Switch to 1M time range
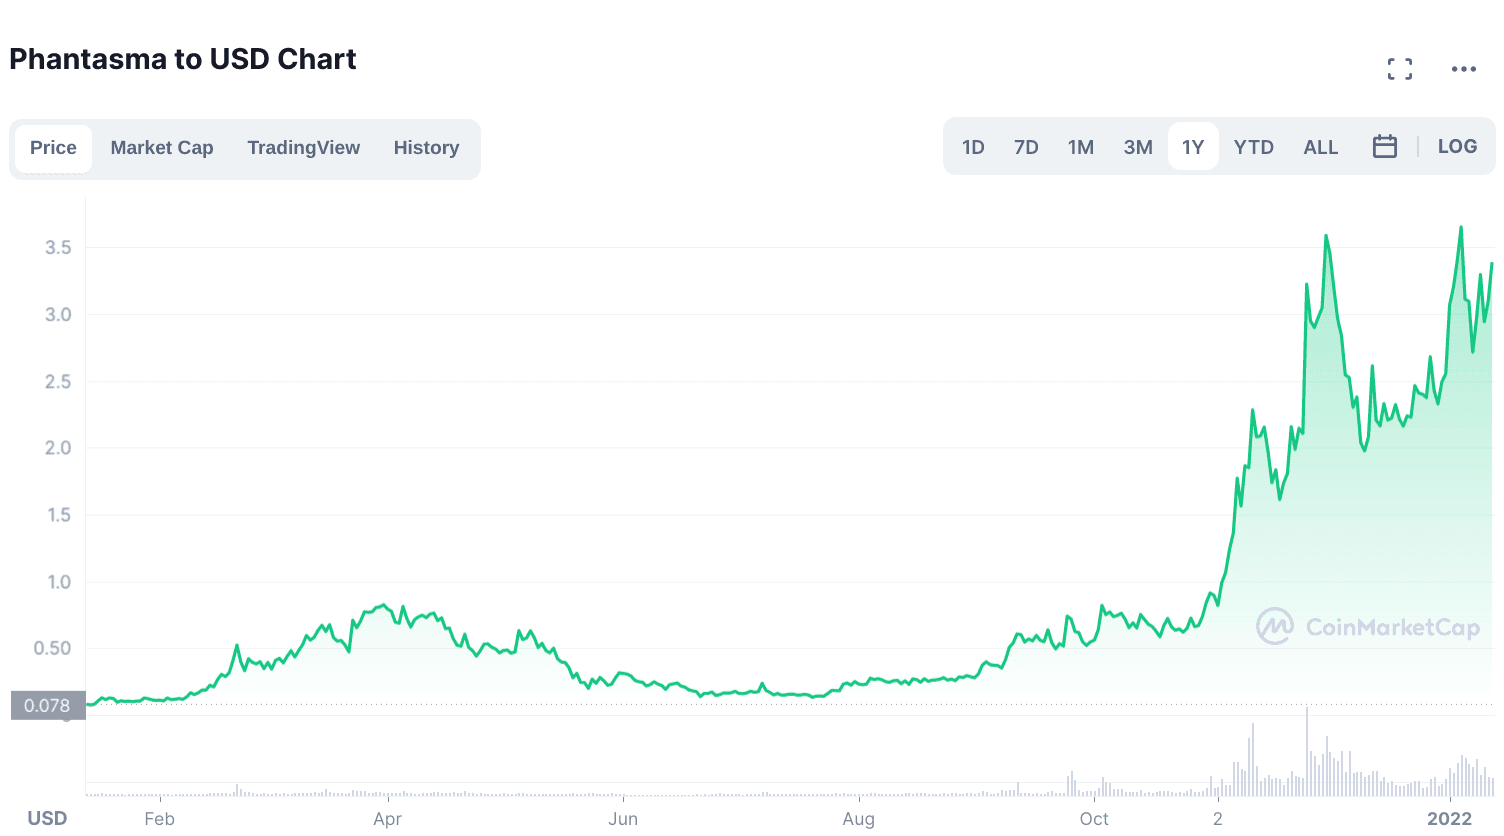 pyautogui.click(x=1081, y=147)
